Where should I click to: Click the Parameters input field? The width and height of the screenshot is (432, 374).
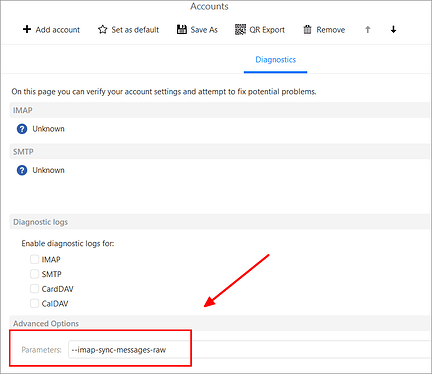(x=250, y=350)
